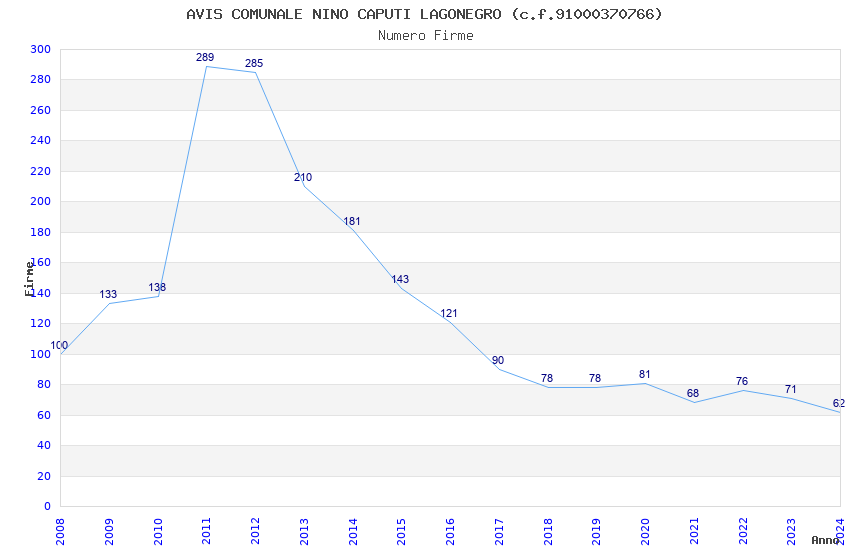Click the x-axis year 2009
Screen dimensions: 850x550
tap(109, 531)
